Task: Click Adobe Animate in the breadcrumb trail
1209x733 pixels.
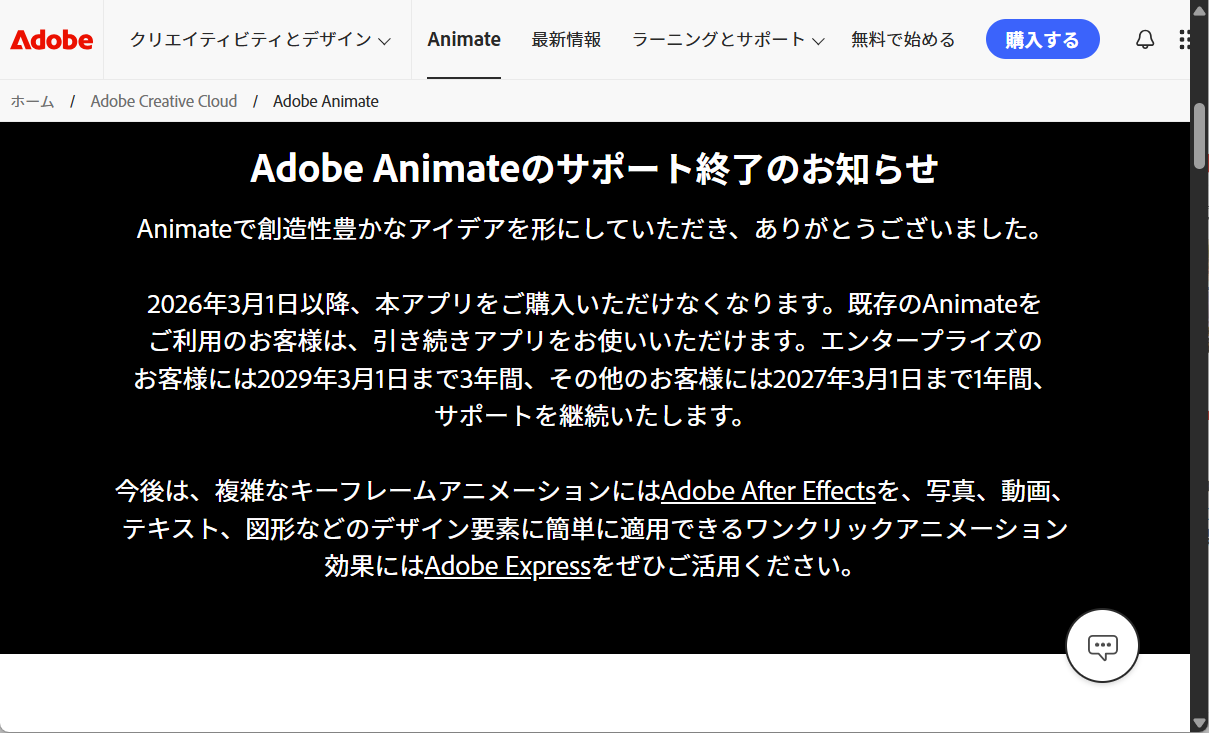Action: [x=325, y=101]
